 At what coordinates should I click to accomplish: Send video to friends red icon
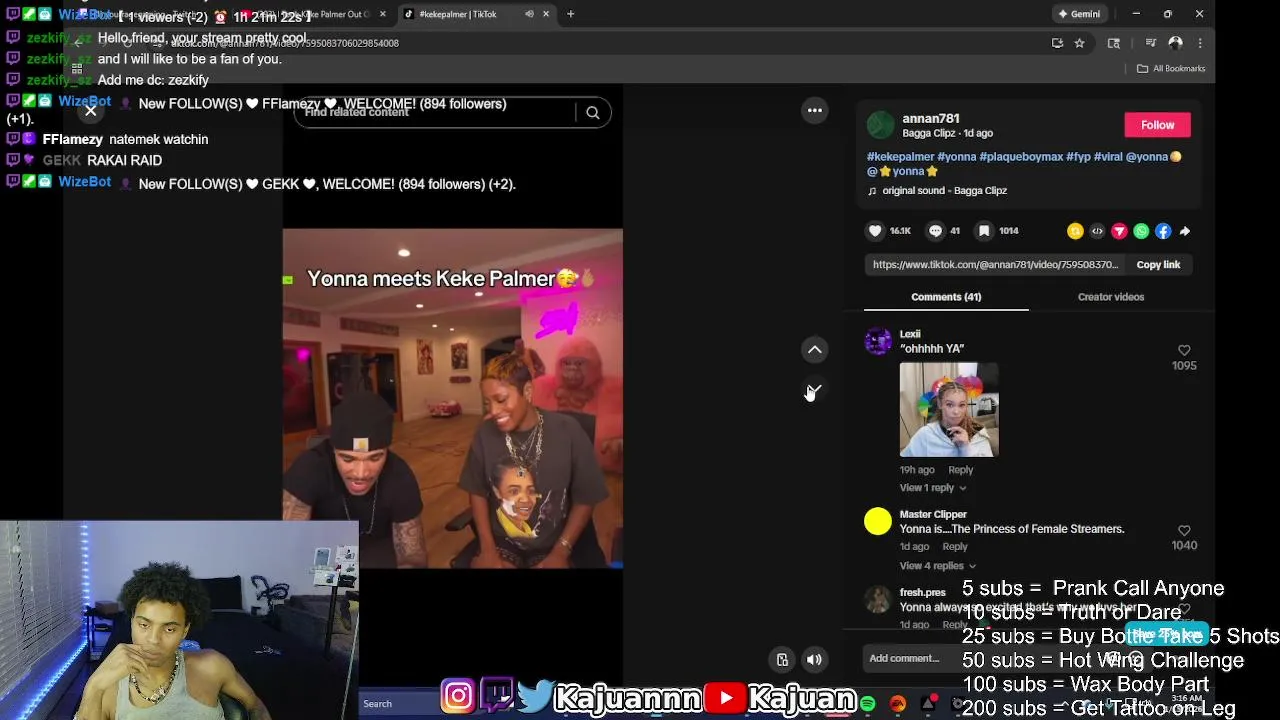tap(1119, 231)
